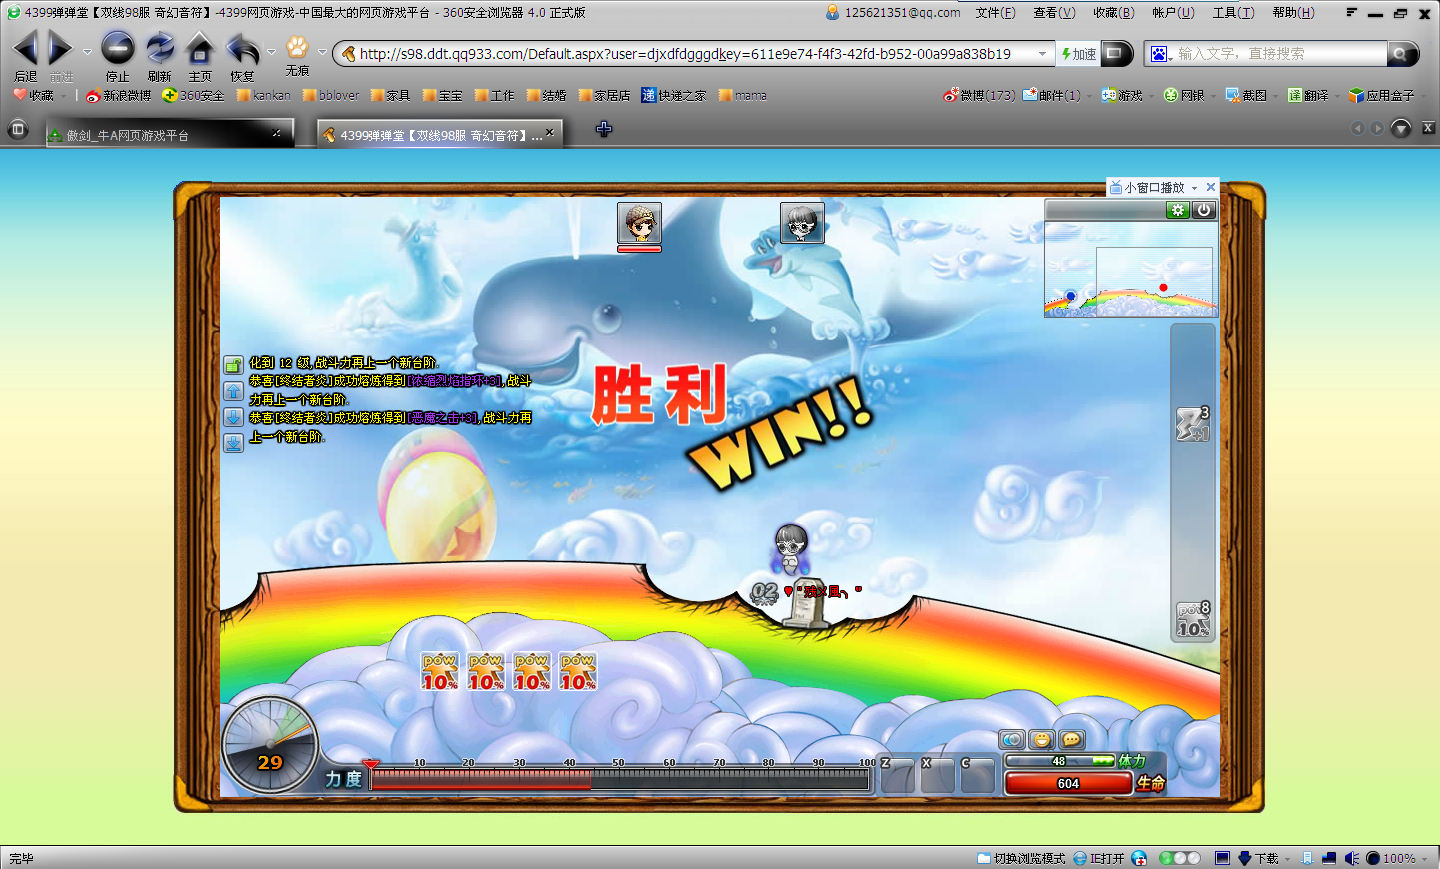The height and width of the screenshot is (869, 1440).
Task: Click the chat scroll up arrow
Action: (x=233, y=391)
